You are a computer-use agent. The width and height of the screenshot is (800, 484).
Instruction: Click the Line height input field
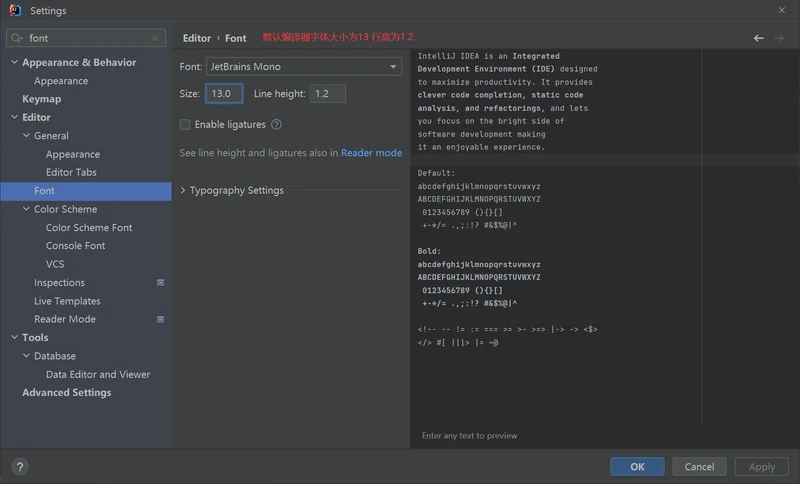point(327,93)
